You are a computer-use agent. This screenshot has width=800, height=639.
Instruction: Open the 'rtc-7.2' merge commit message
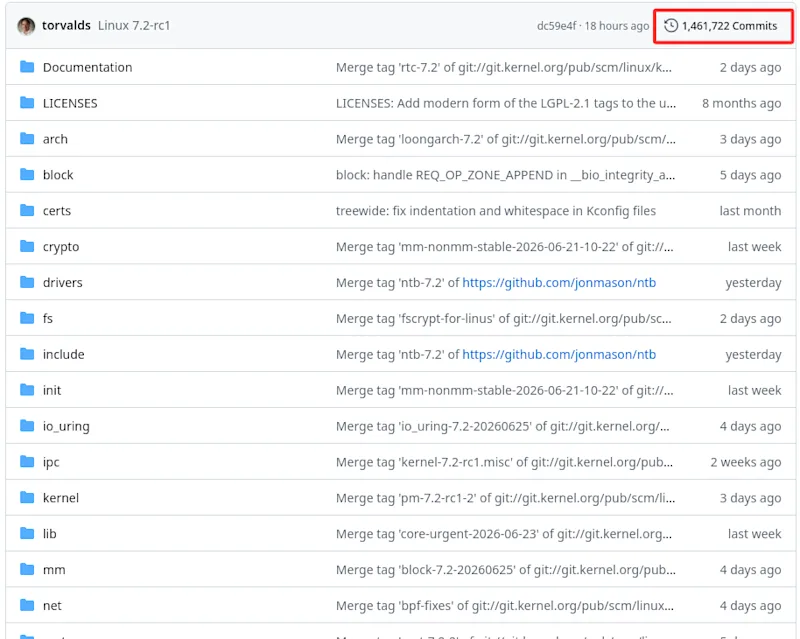pyautogui.click(x=504, y=67)
